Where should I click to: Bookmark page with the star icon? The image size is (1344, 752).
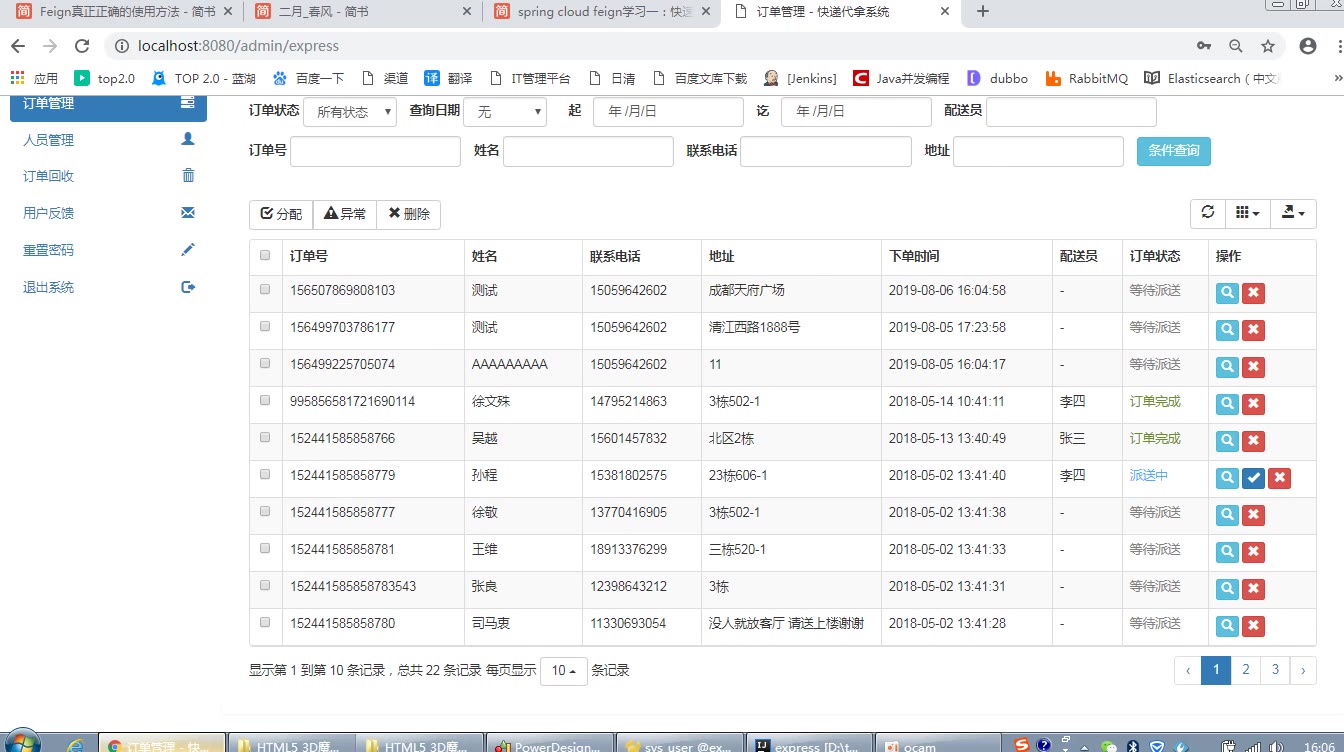click(x=1268, y=46)
